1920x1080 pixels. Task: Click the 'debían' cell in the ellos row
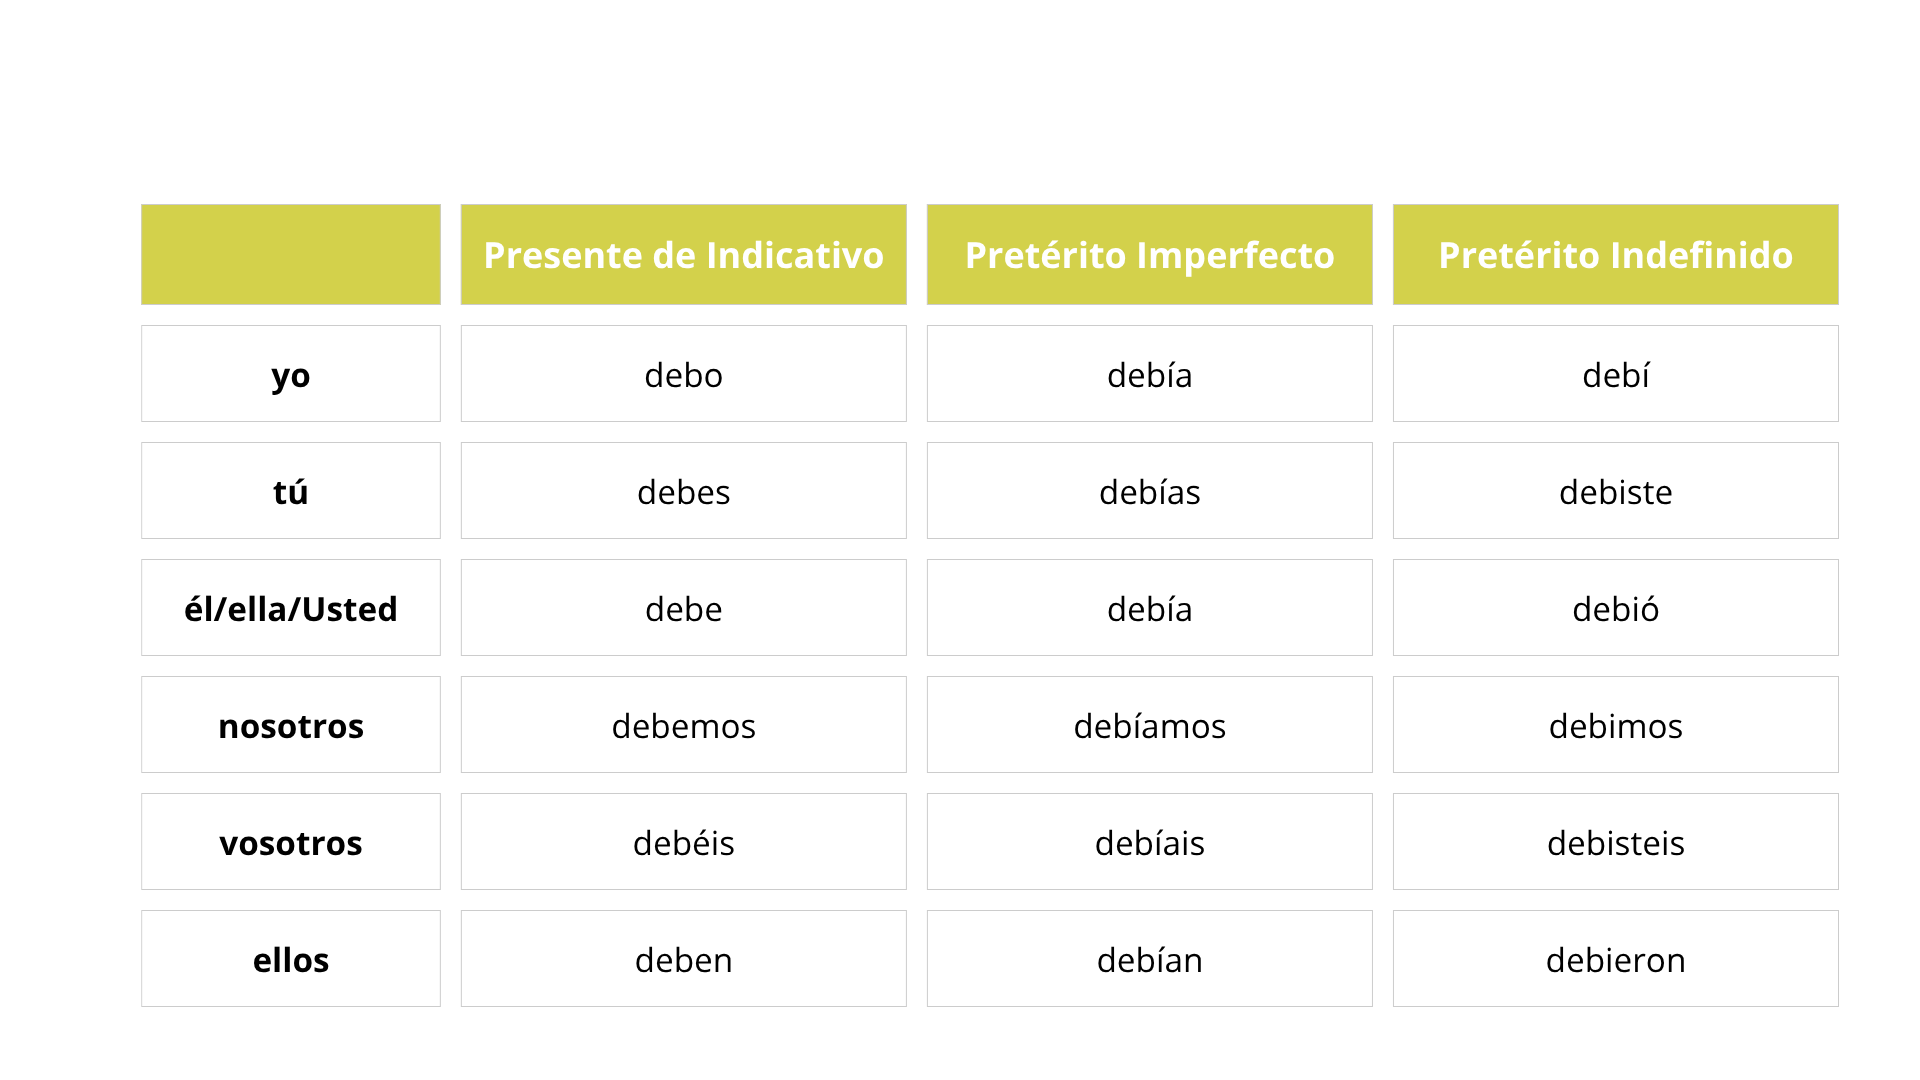point(1149,959)
